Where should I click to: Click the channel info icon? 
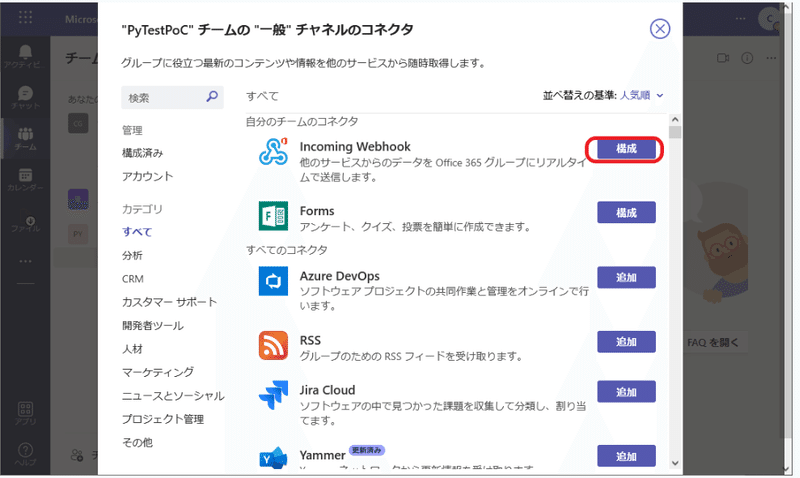click(747, 58)
